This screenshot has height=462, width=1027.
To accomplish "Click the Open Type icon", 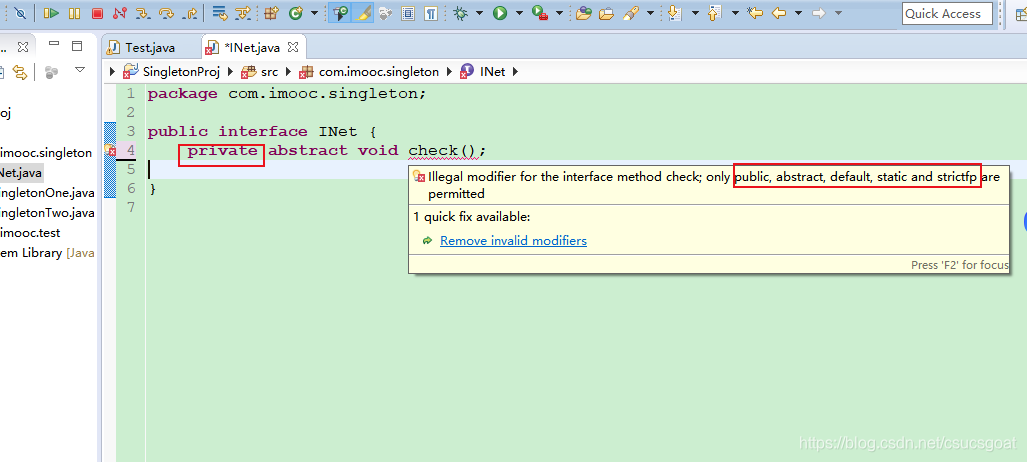I will [x=584, y=13].
